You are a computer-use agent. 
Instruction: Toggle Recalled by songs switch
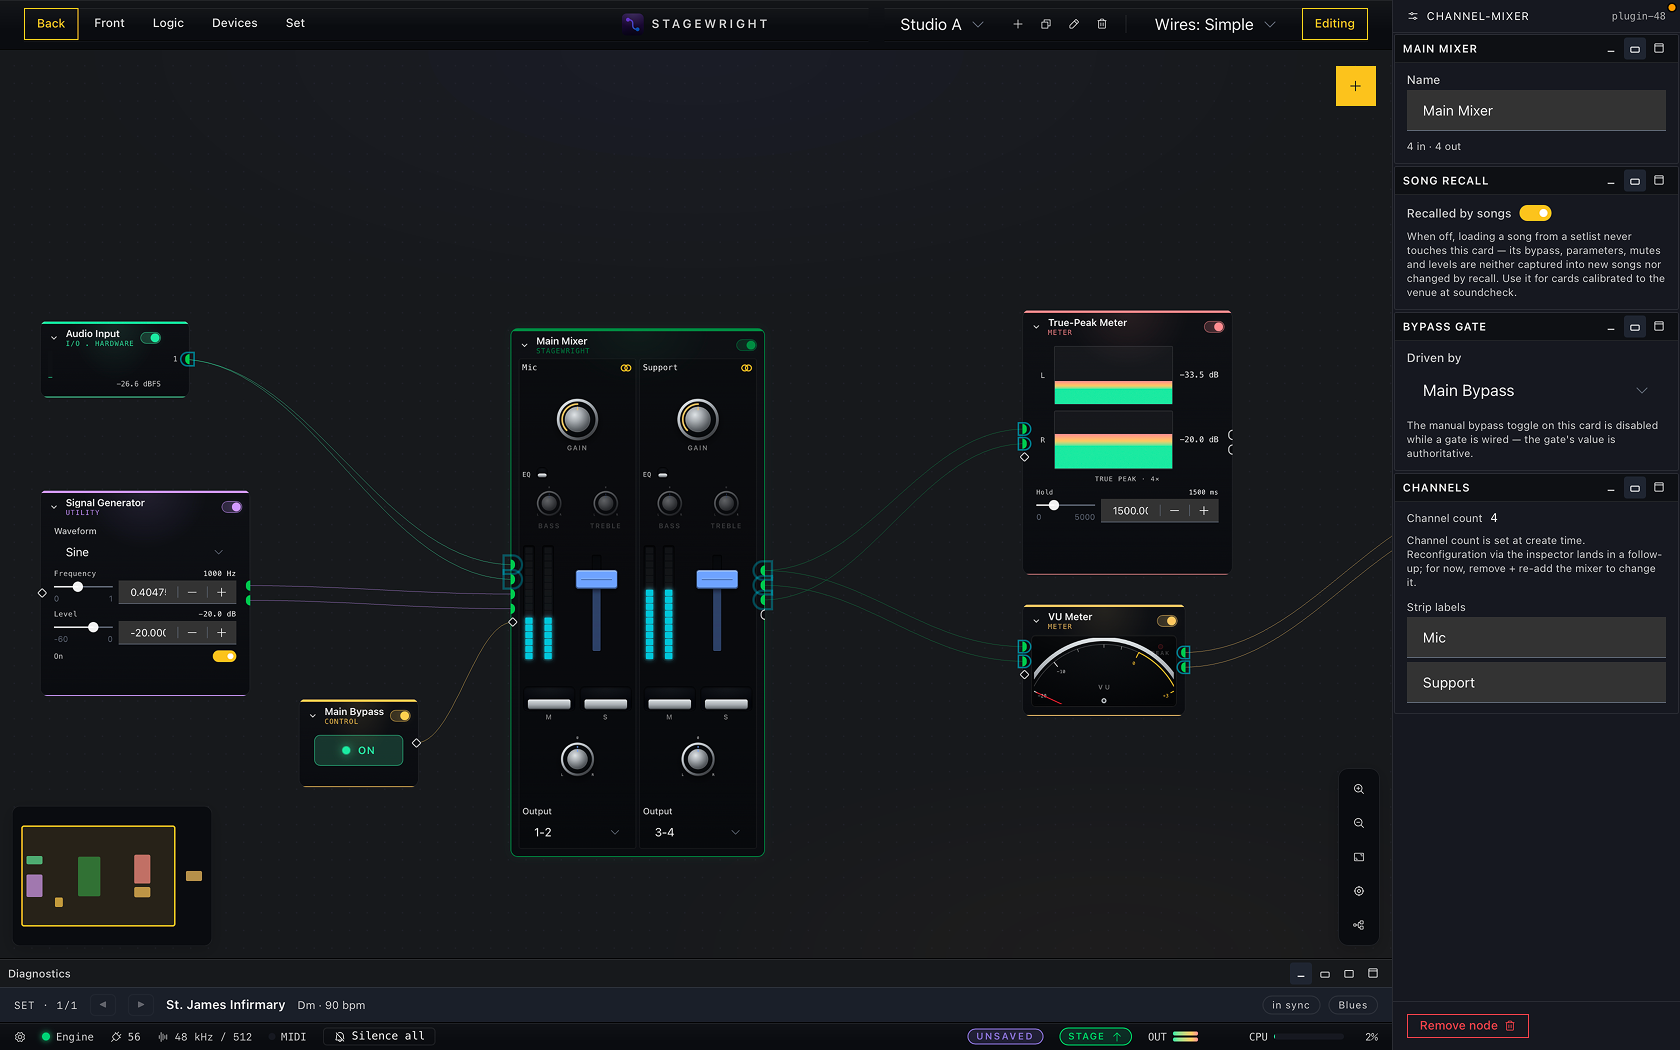click(x=1535, y=213)
